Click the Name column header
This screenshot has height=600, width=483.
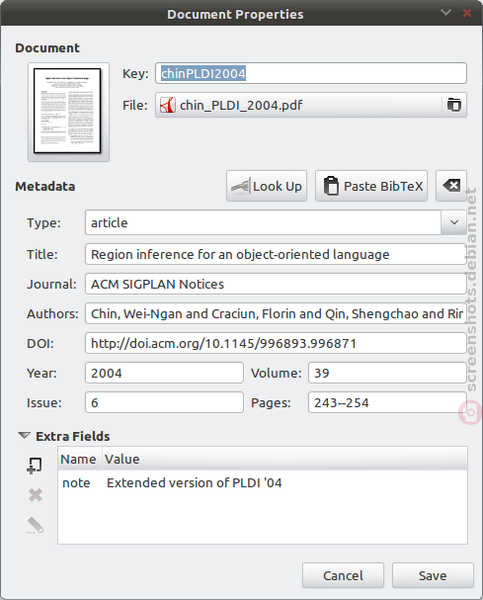click(79, 459)
